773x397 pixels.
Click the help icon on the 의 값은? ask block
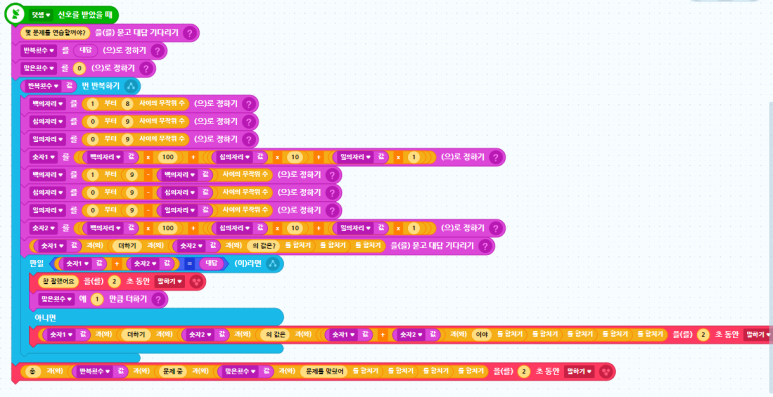pyautogui.click(x=485, y=246)
